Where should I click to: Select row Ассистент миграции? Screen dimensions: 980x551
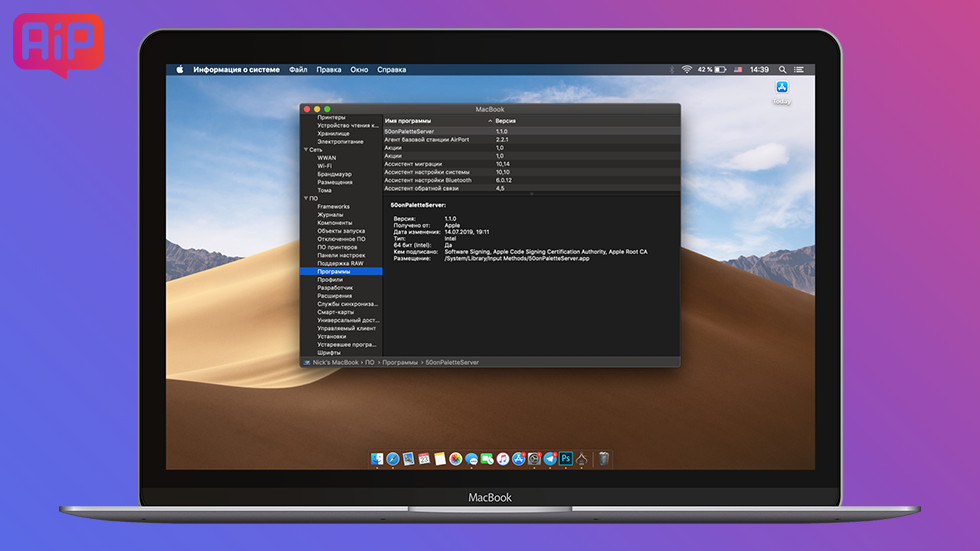pos(531,164)
